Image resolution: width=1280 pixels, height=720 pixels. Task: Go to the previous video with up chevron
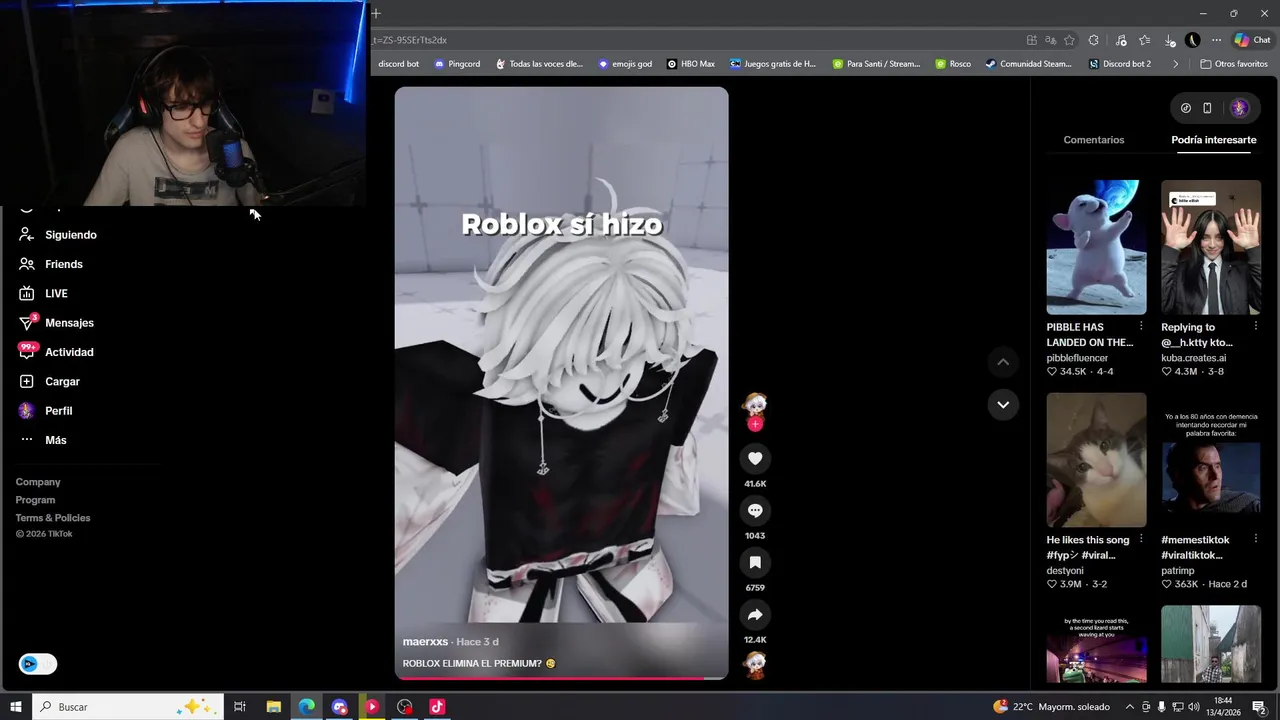coord(1003,361)
